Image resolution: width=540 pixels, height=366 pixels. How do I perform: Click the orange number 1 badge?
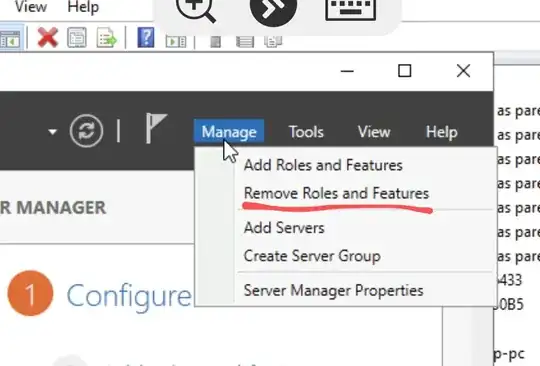click(x=30, y=293)
